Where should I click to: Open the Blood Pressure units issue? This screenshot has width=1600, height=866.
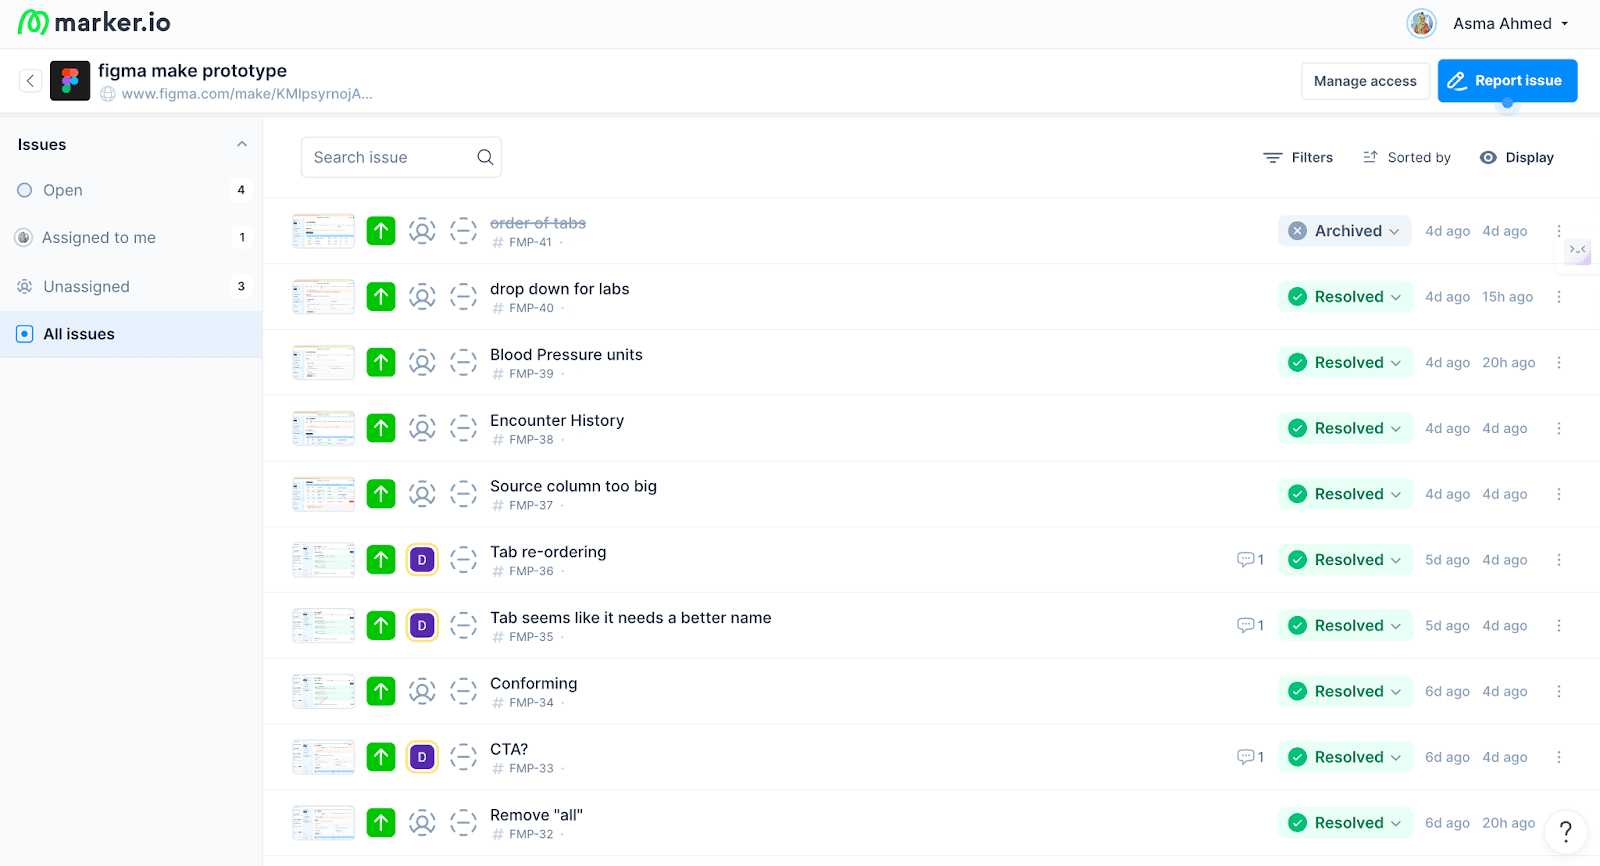566,355
